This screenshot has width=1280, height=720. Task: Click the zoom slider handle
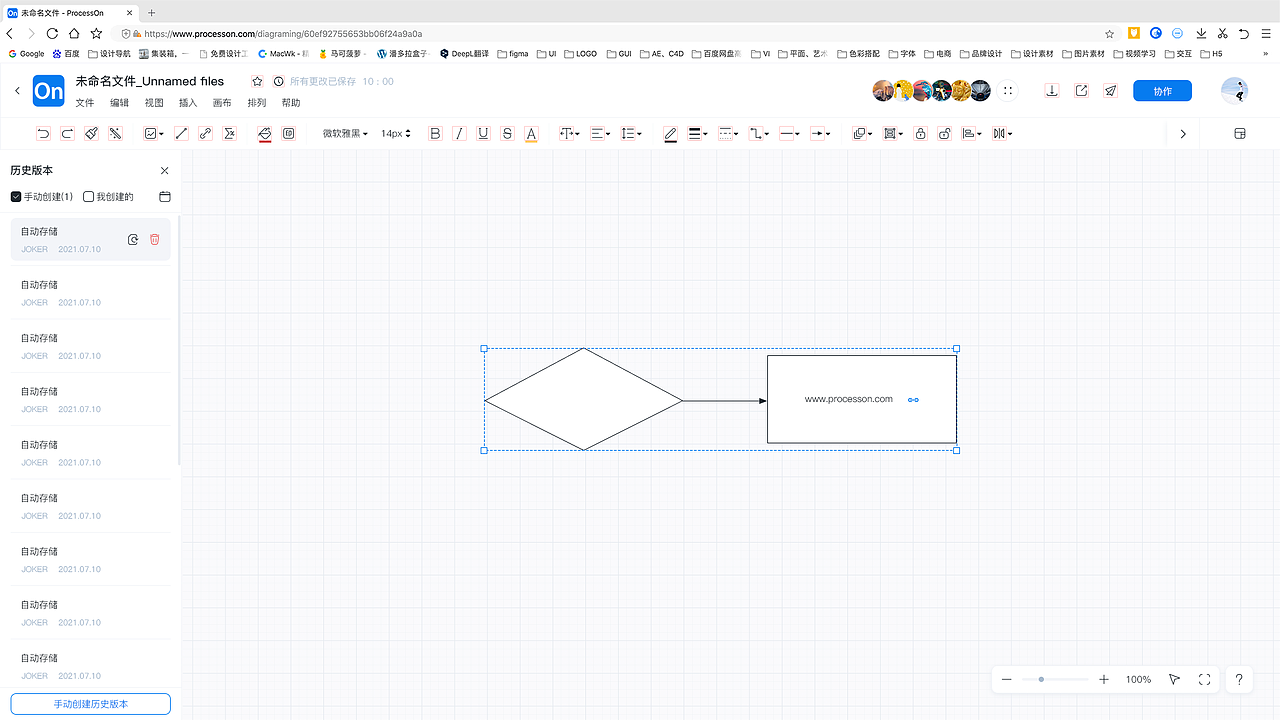(x=1041, y=680)
